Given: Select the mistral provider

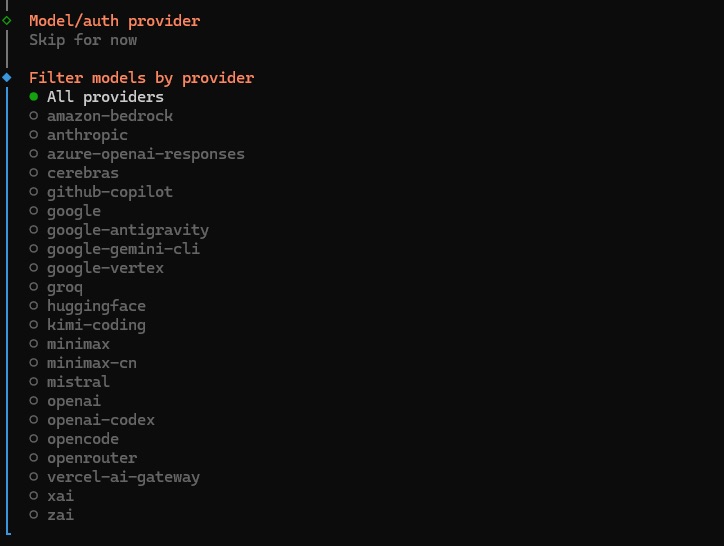Looking at the screenshot, I should (78, 382).
